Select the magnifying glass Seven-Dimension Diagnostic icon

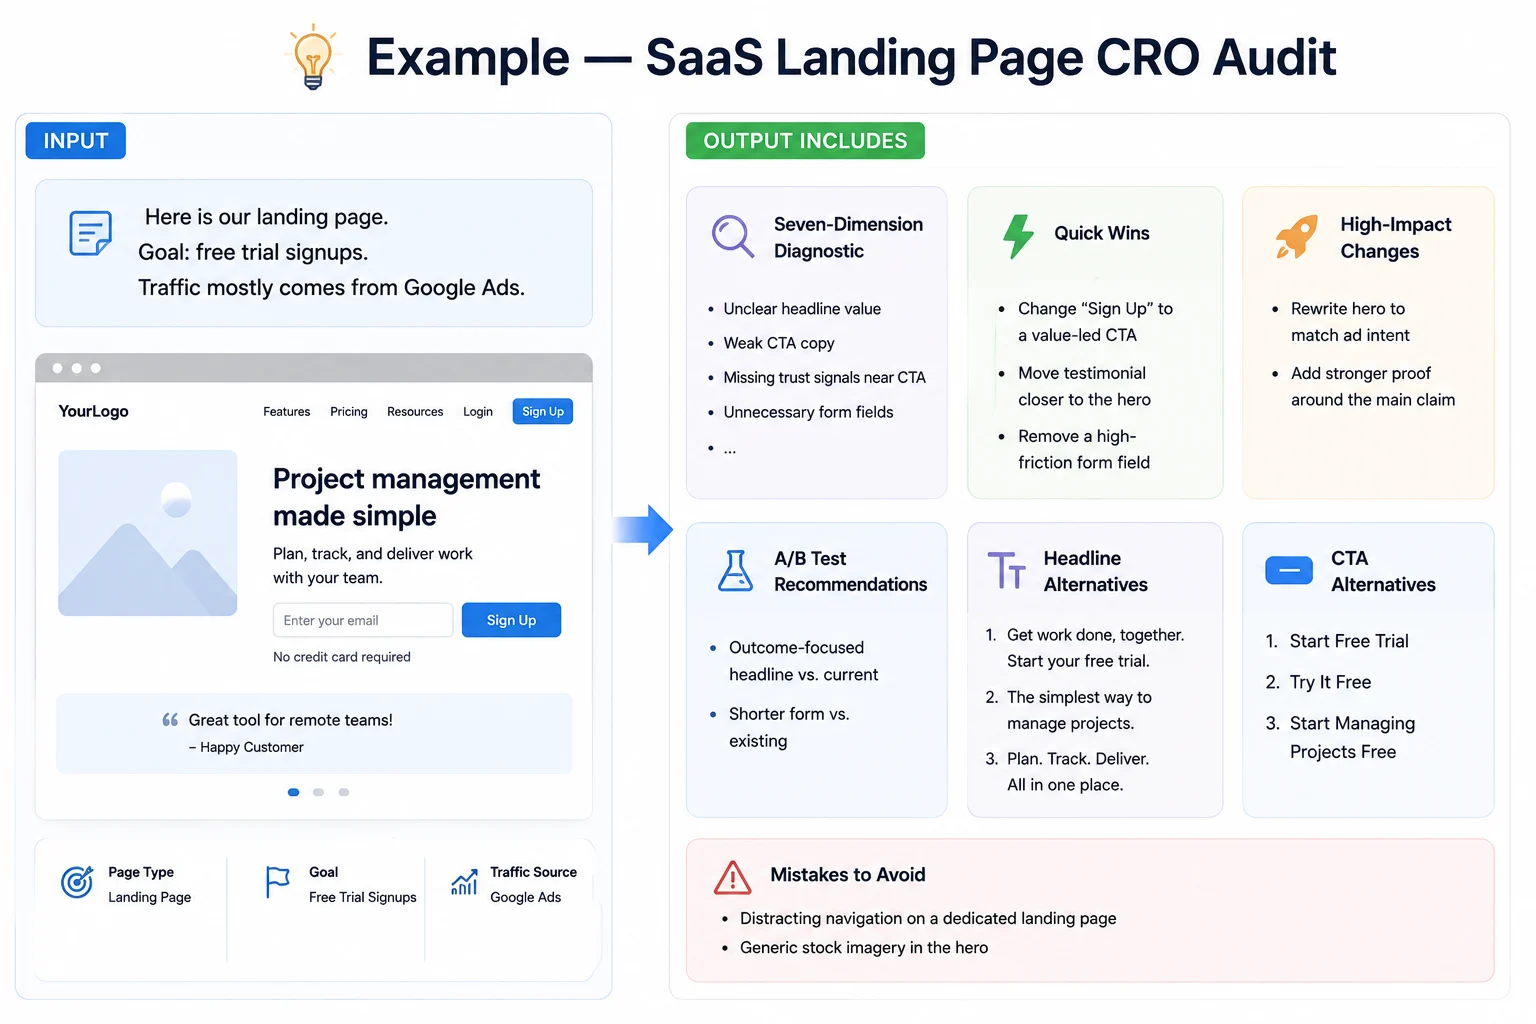point(733,236)
